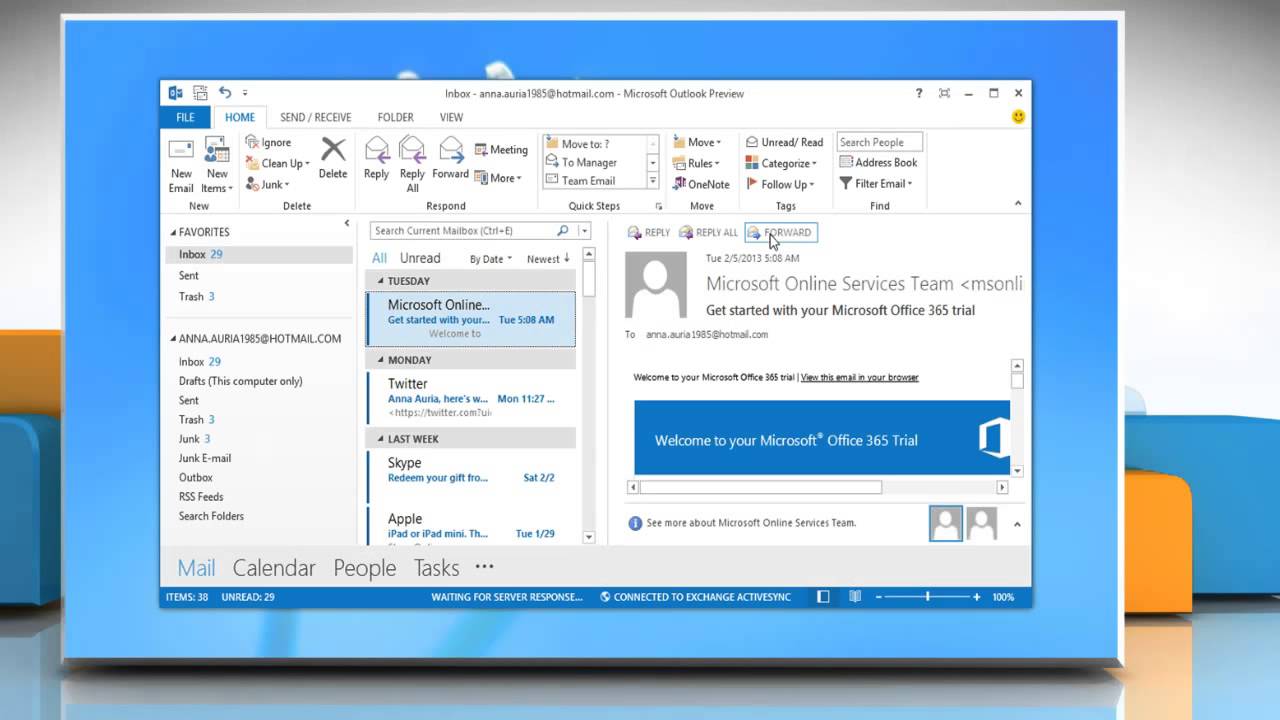Click the inline FORWARD button in reading pane

[x=780, y=232]
